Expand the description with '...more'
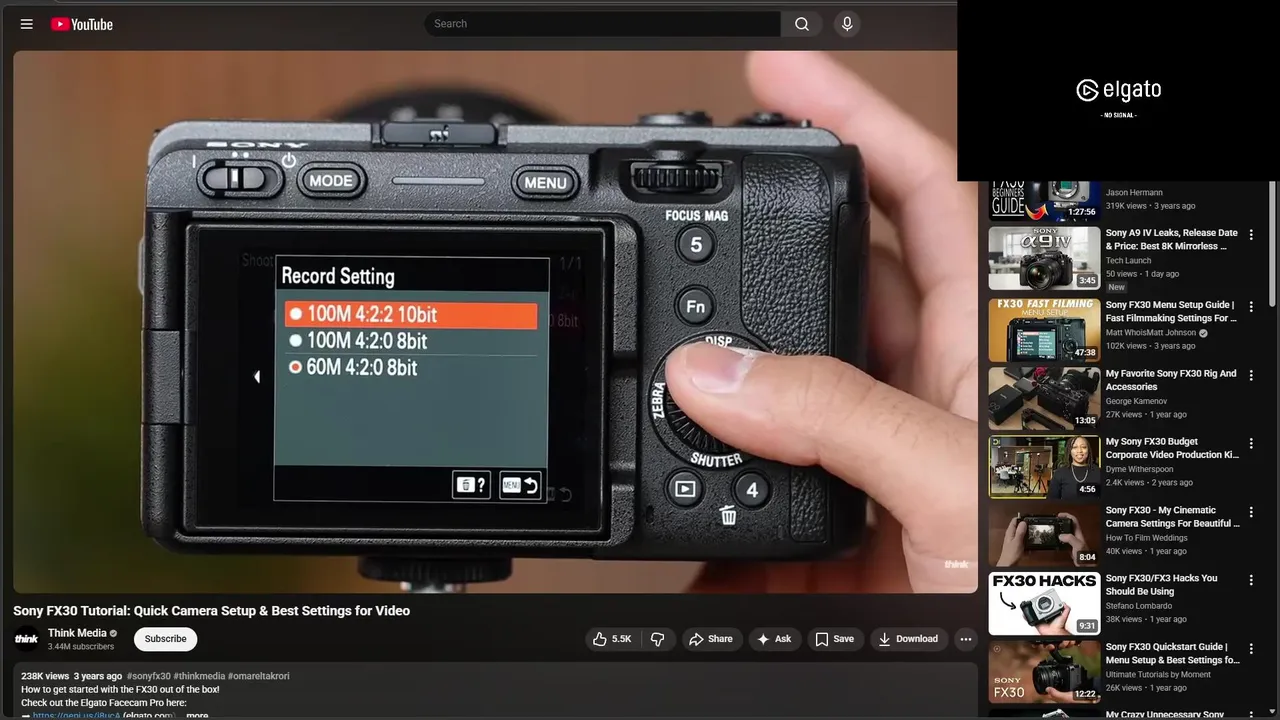Viewport: 1280px width, 720px height. pos(196,715)
